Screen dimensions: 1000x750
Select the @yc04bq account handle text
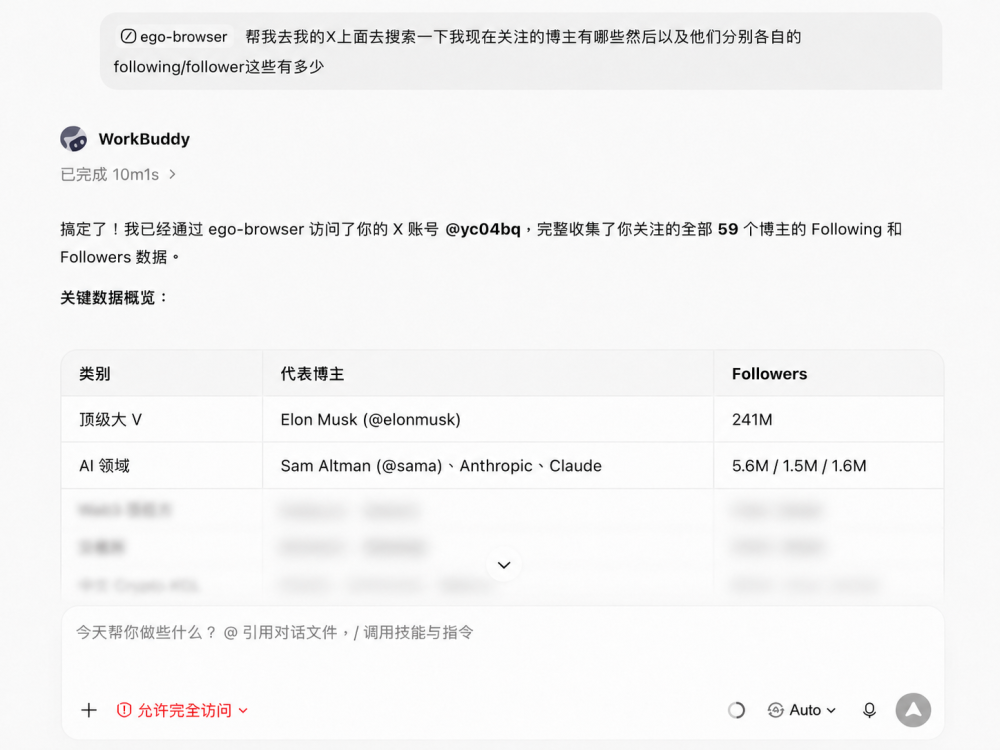[483, 229]
